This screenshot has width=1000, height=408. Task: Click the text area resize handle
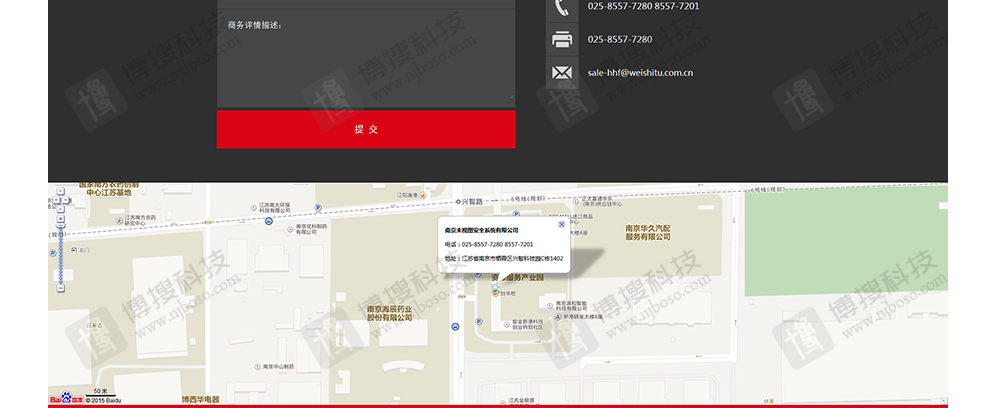tap(511, 101)
